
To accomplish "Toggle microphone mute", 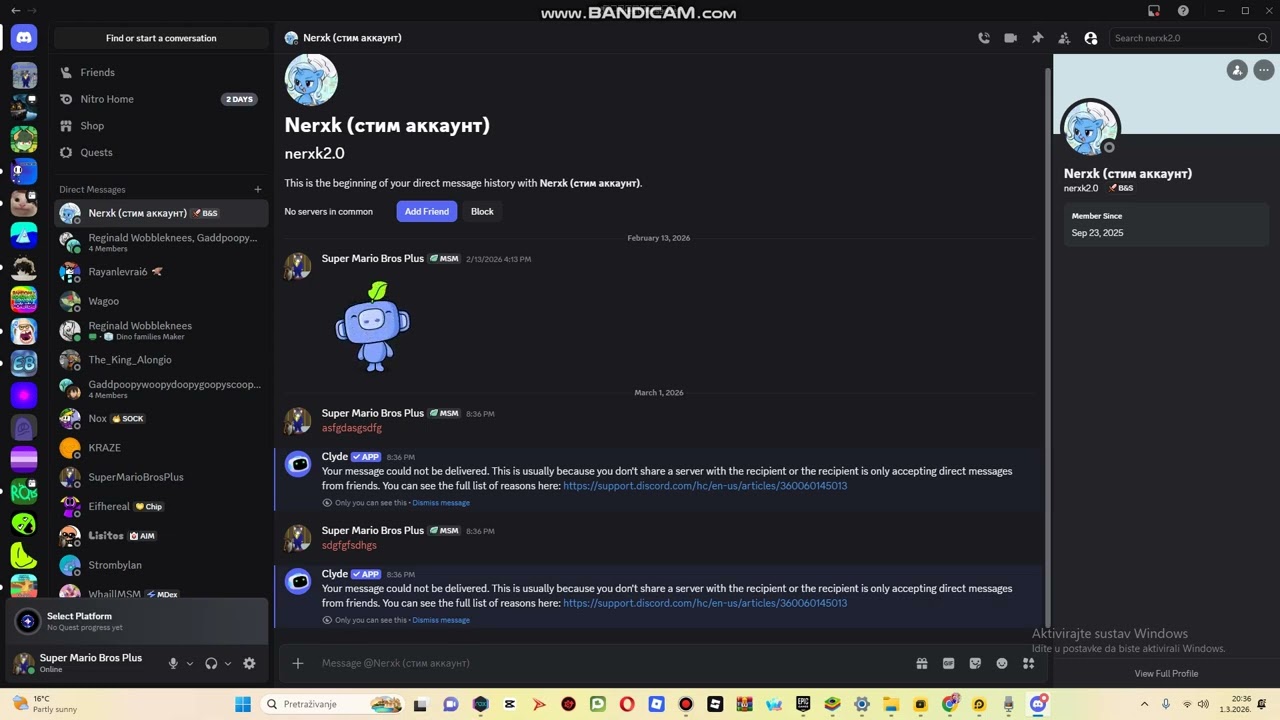I will [173, 663].
